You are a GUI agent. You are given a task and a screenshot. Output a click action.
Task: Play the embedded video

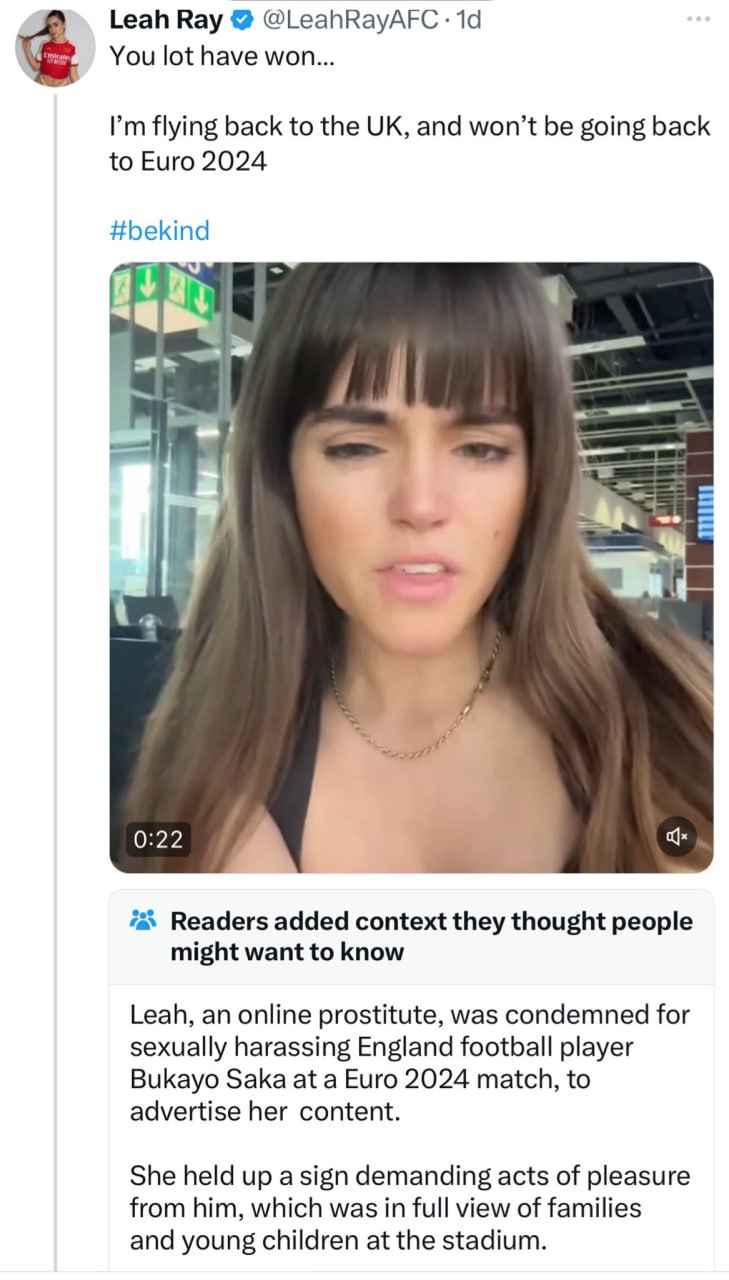411,567
